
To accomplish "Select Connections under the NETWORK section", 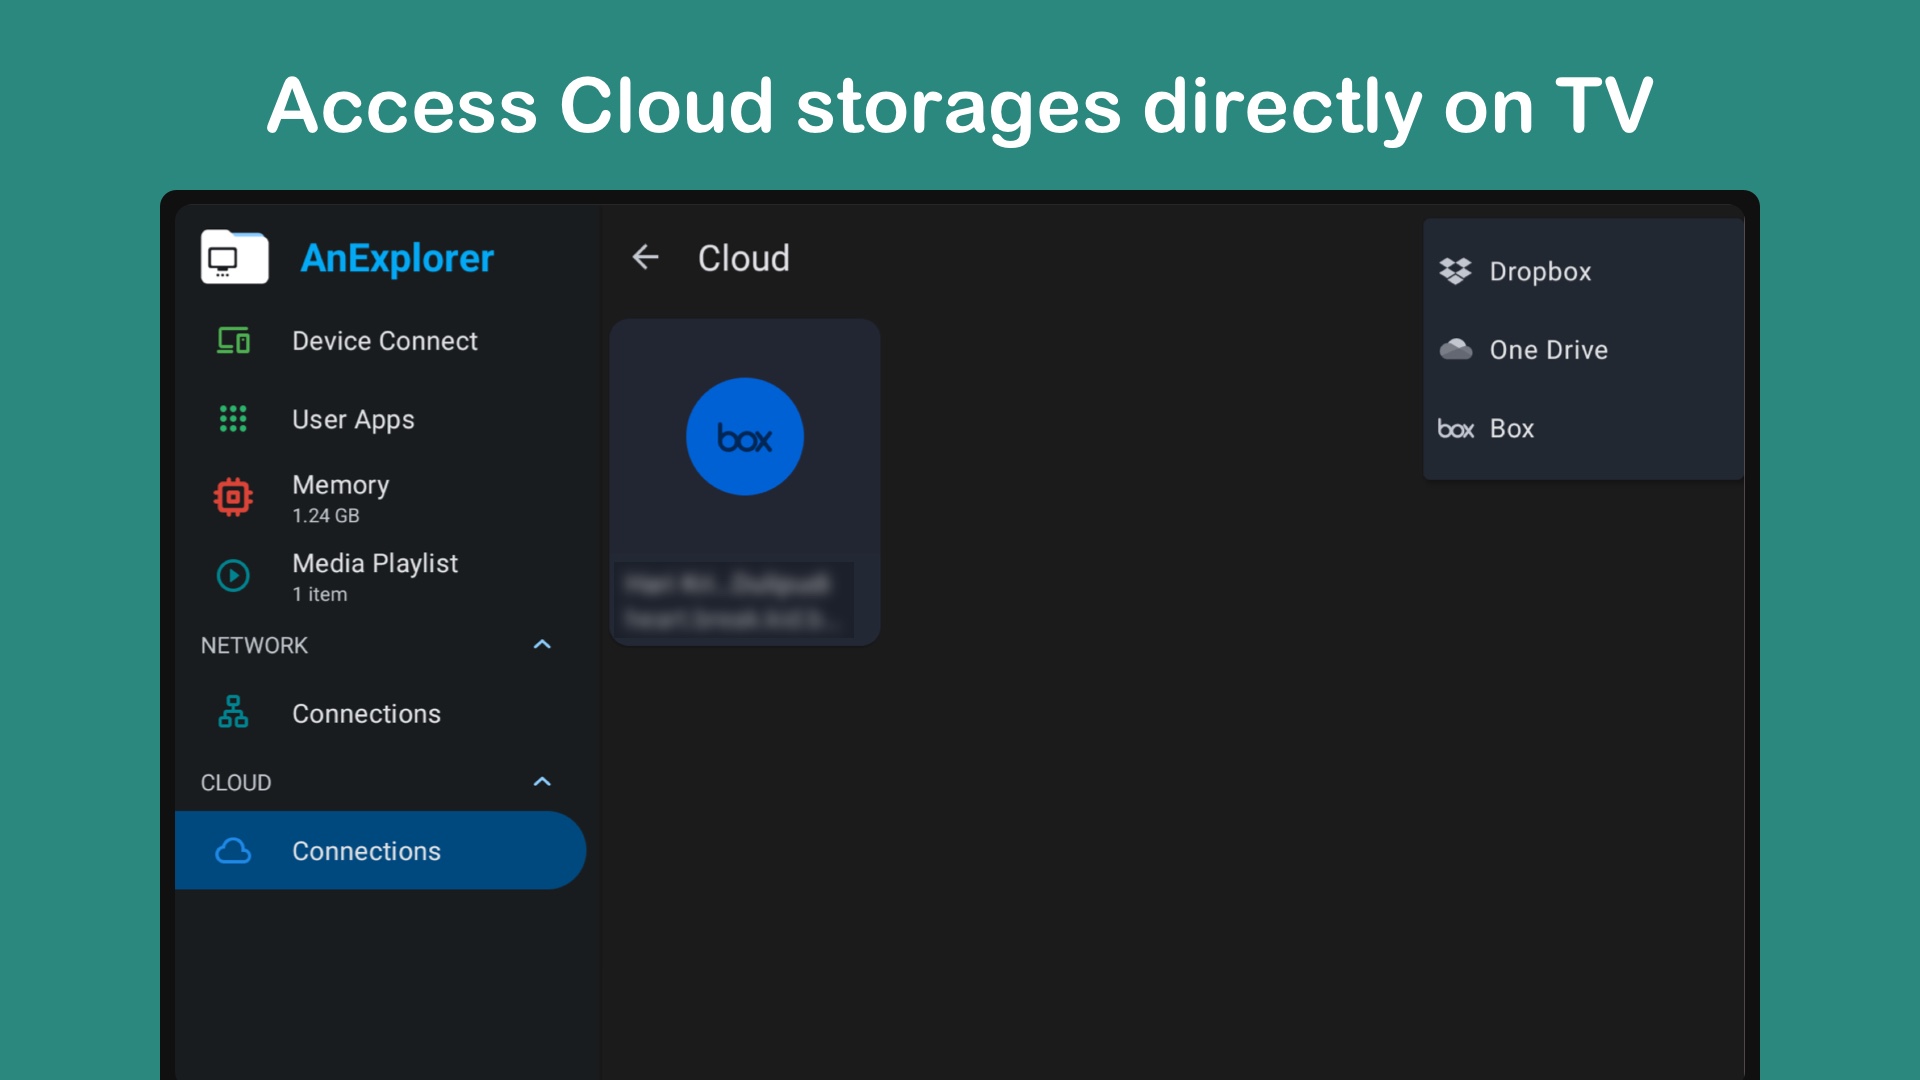I will point(366,713).
